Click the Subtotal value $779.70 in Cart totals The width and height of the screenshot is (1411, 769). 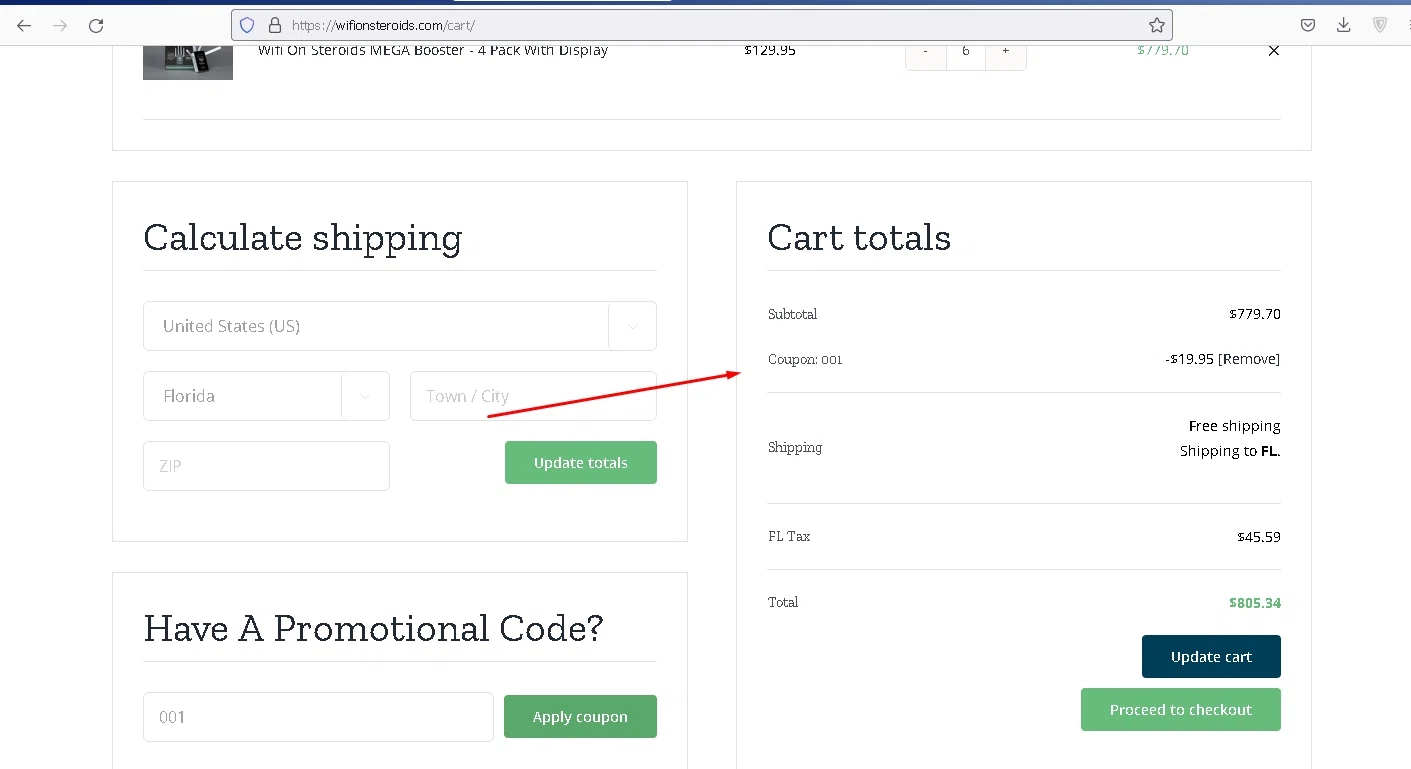1255,314
